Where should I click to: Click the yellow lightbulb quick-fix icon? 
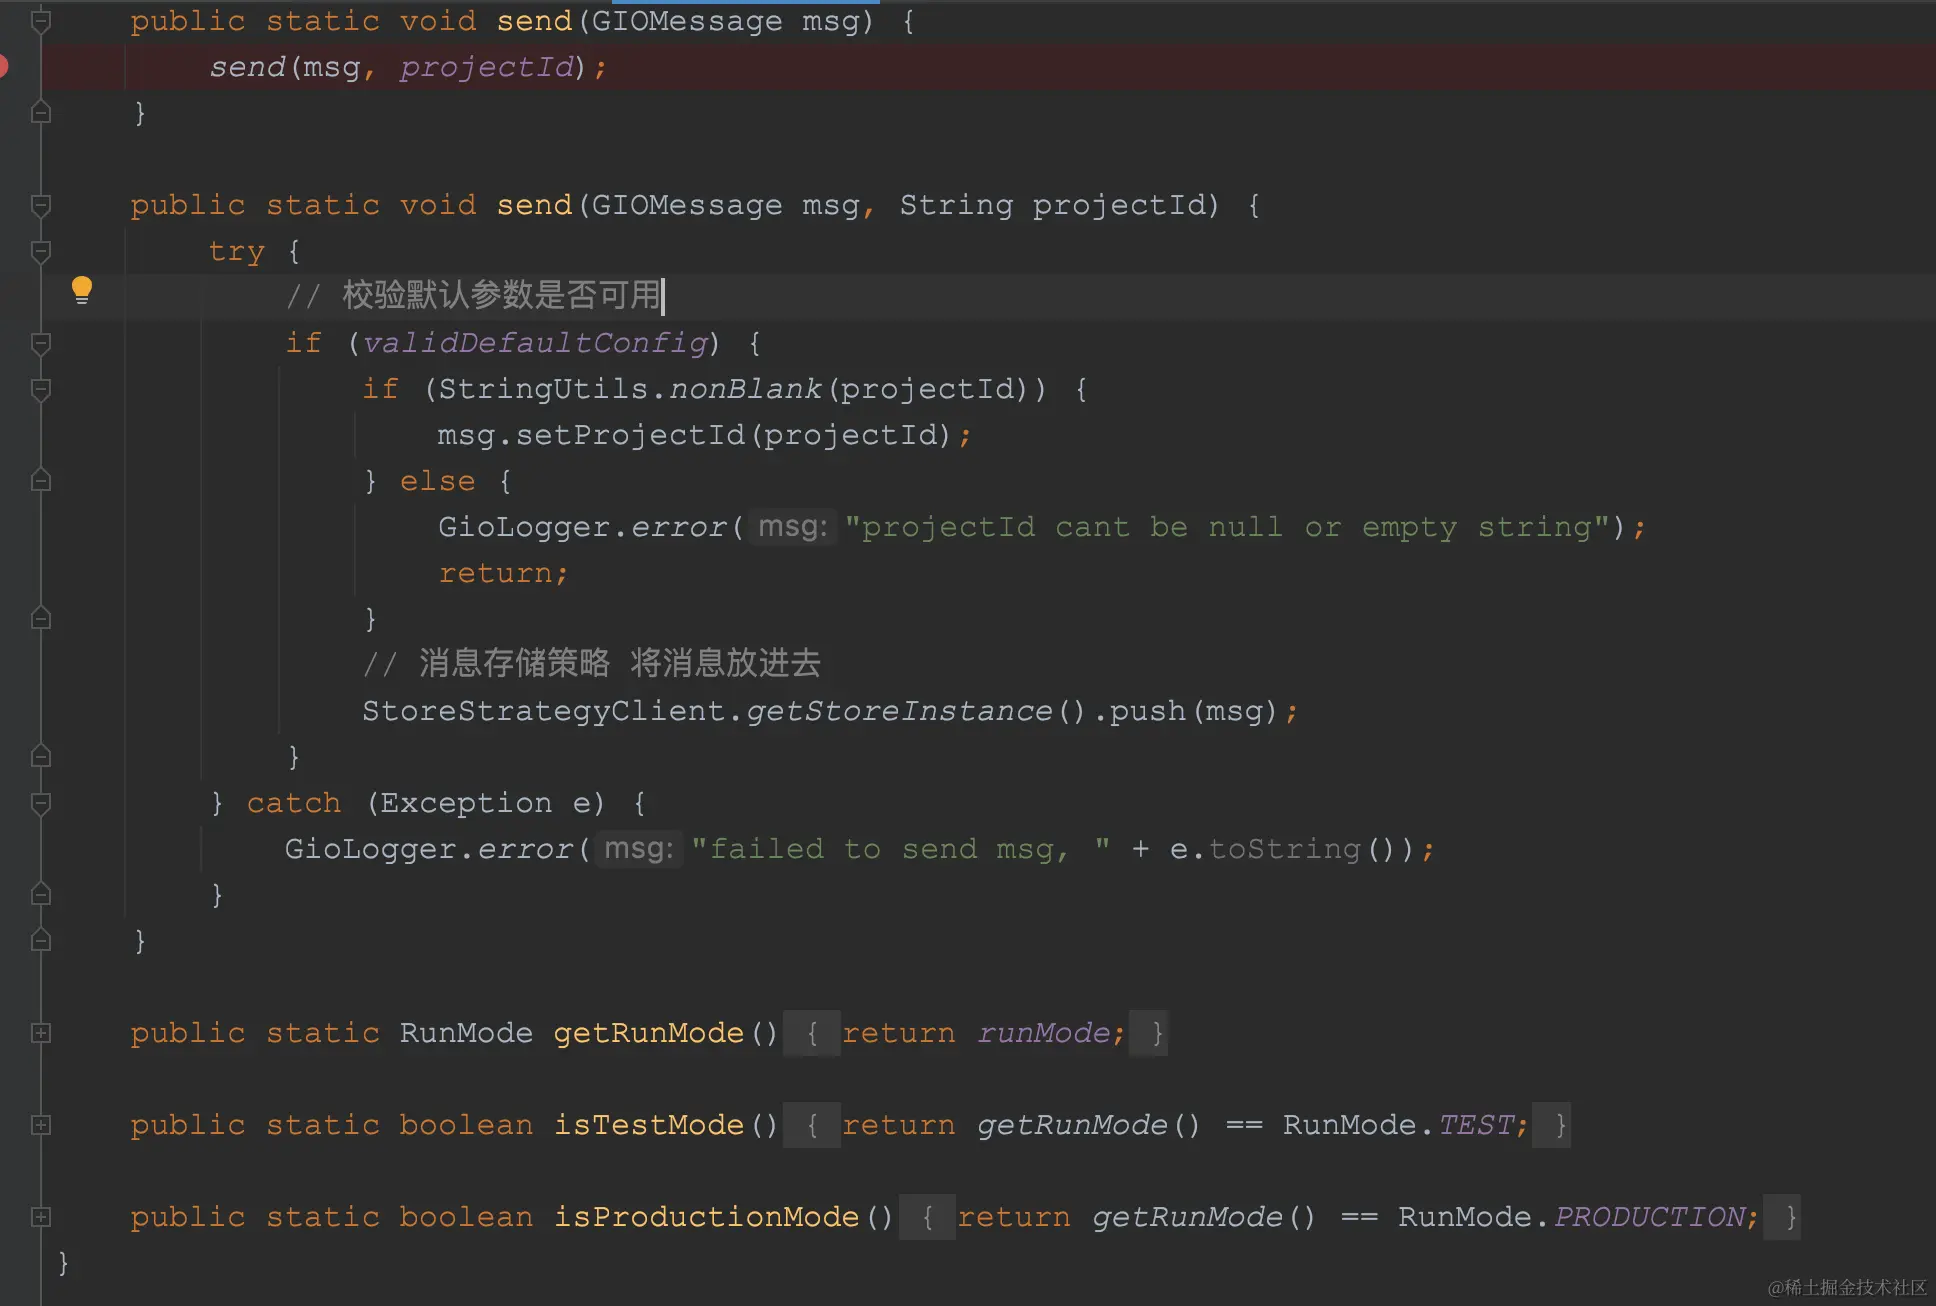pos(82,290)
